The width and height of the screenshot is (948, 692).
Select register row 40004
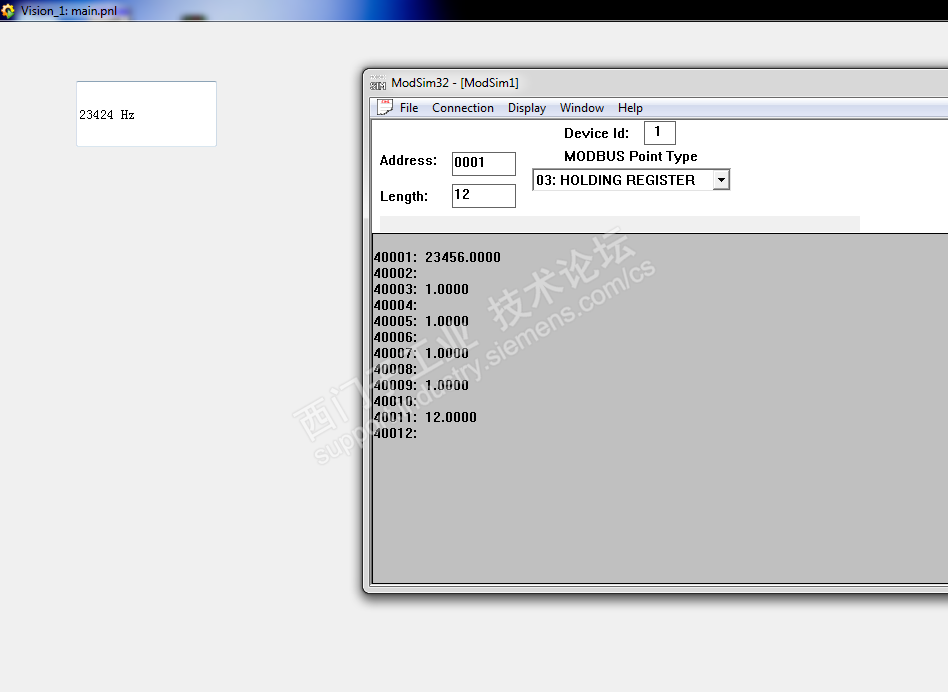[x=395, y=305]
